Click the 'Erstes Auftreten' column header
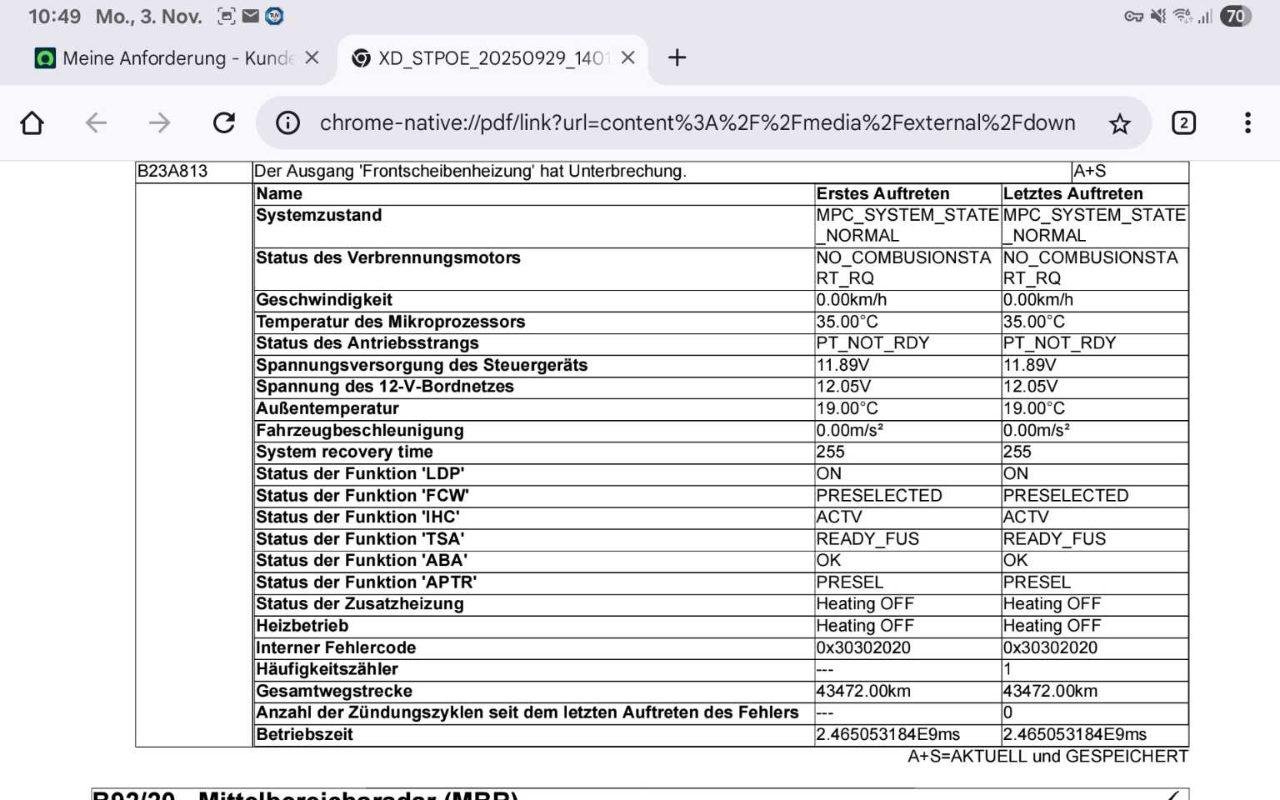This screenshot has width=1280, height=800. pyautogui.click(x=883, y=193)
